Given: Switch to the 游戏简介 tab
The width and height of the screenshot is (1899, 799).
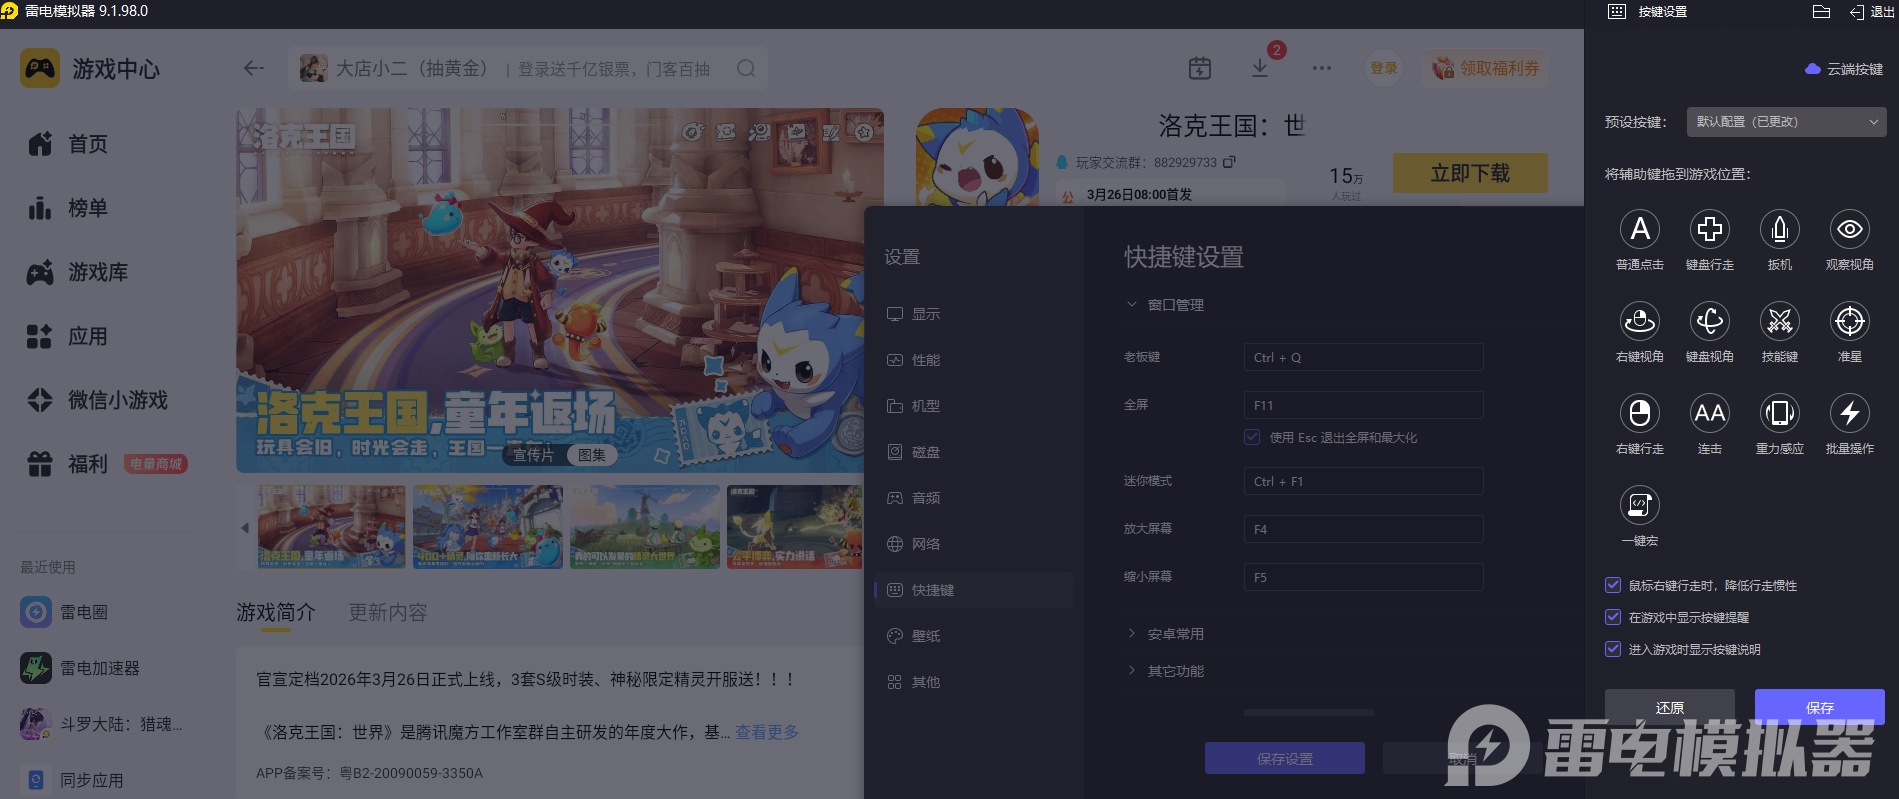Looking at the screenshot, I should [276, 612].
